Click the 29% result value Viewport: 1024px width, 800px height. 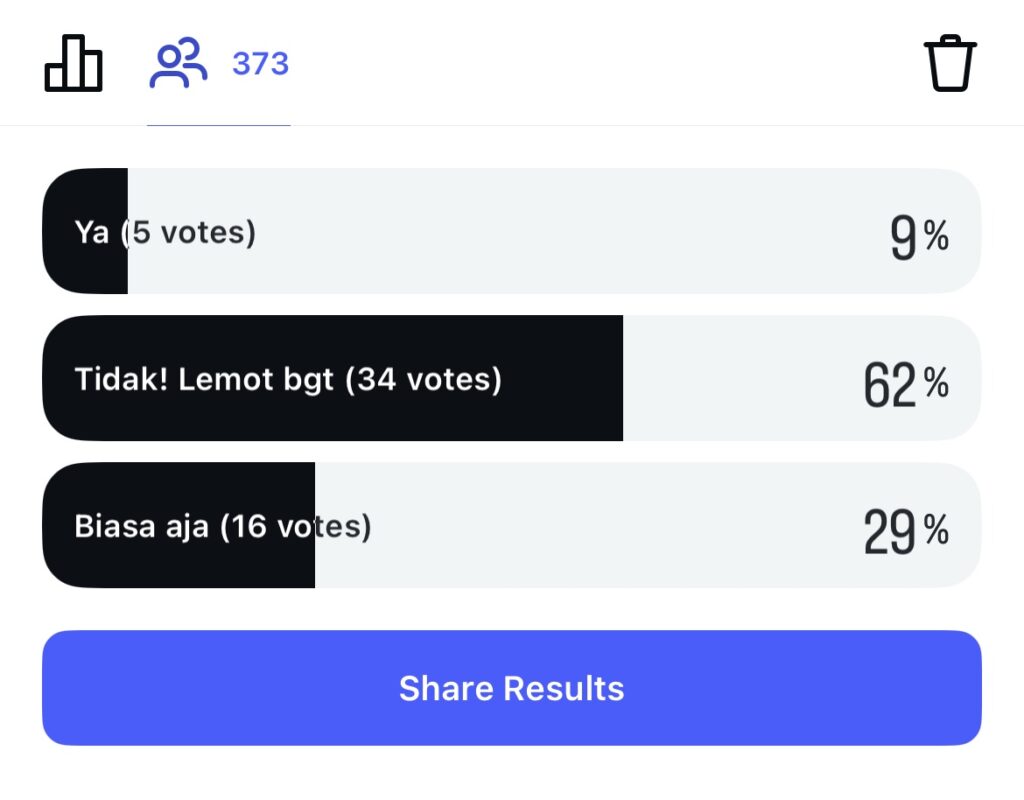(905, 531)
